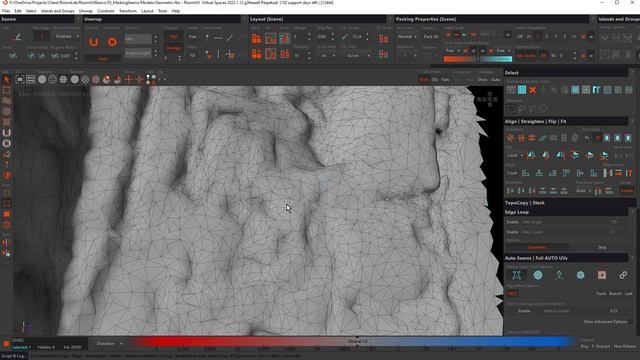Click the Auto Seams box icon
Screen dimensions: 640x360
pyautogui.click(x=580, y=275)
